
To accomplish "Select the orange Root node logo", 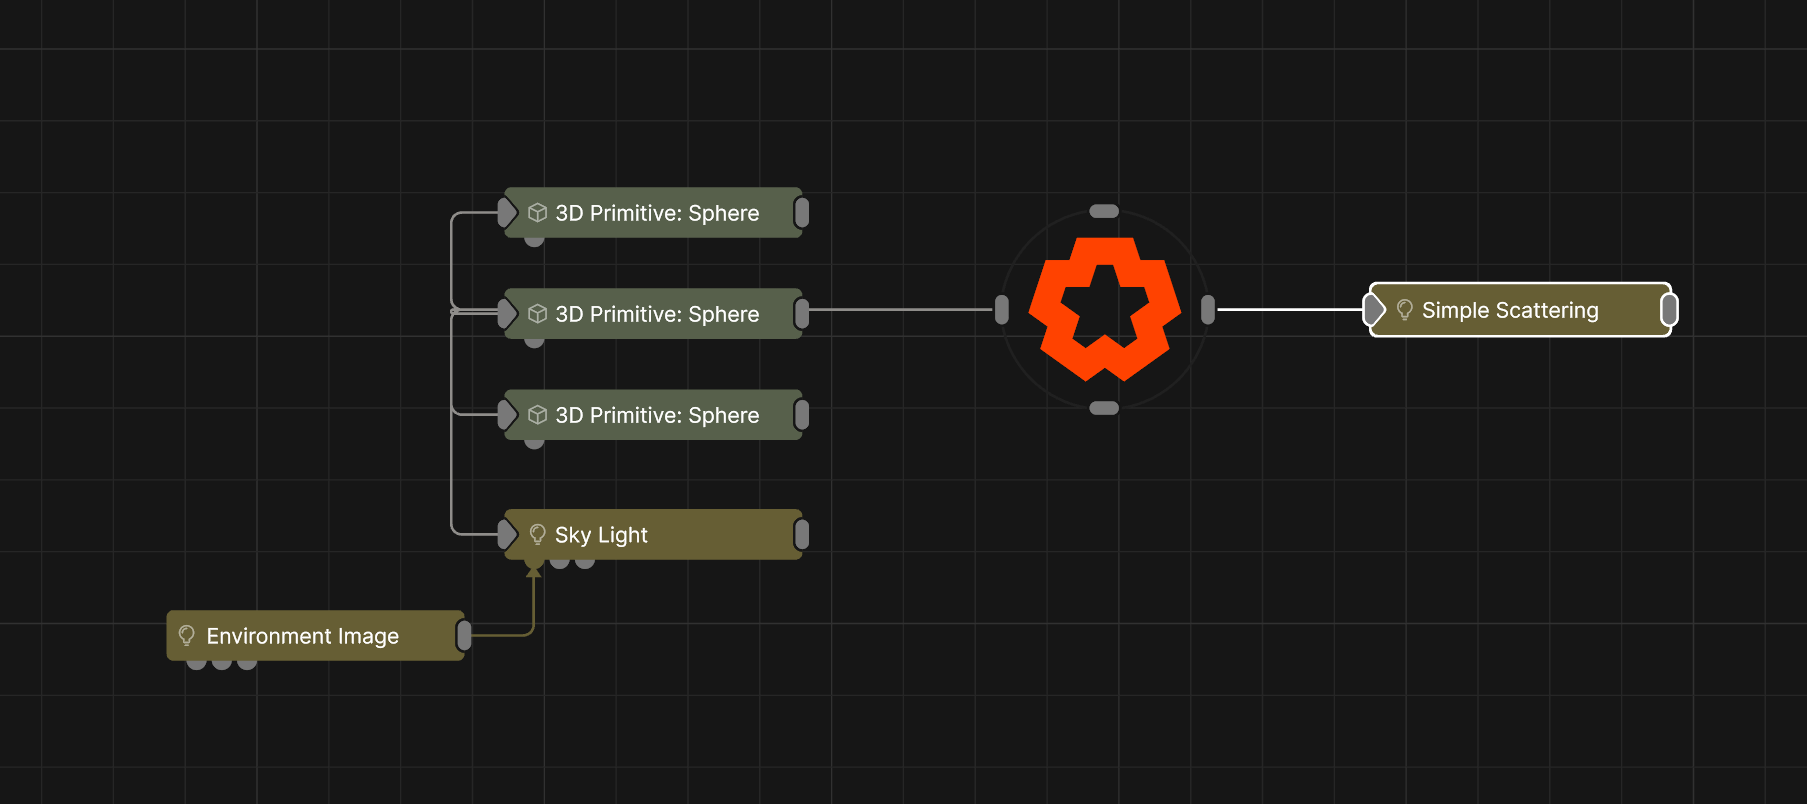I will [1104, 309].
